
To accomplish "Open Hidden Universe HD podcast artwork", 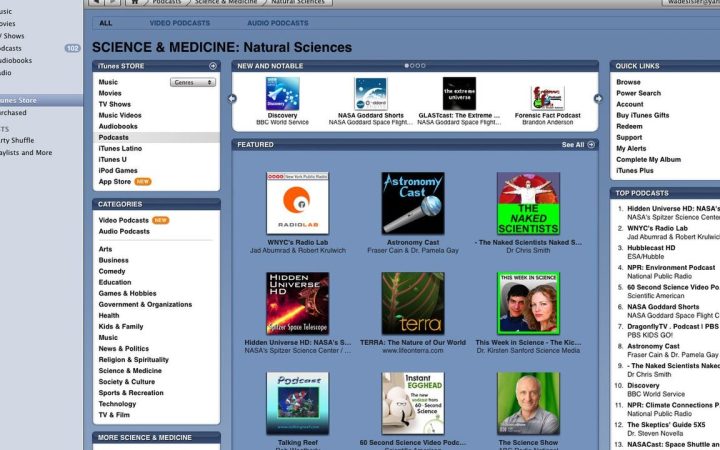I will point(298,303).
